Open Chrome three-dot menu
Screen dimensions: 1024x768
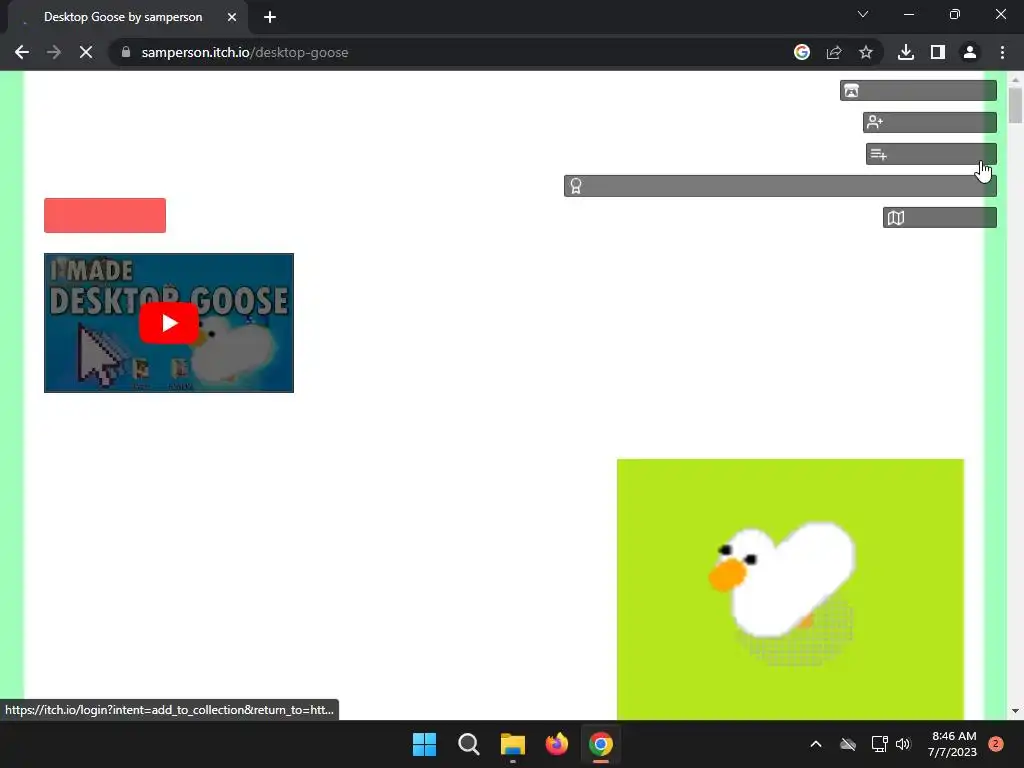tap(1002, 52)
